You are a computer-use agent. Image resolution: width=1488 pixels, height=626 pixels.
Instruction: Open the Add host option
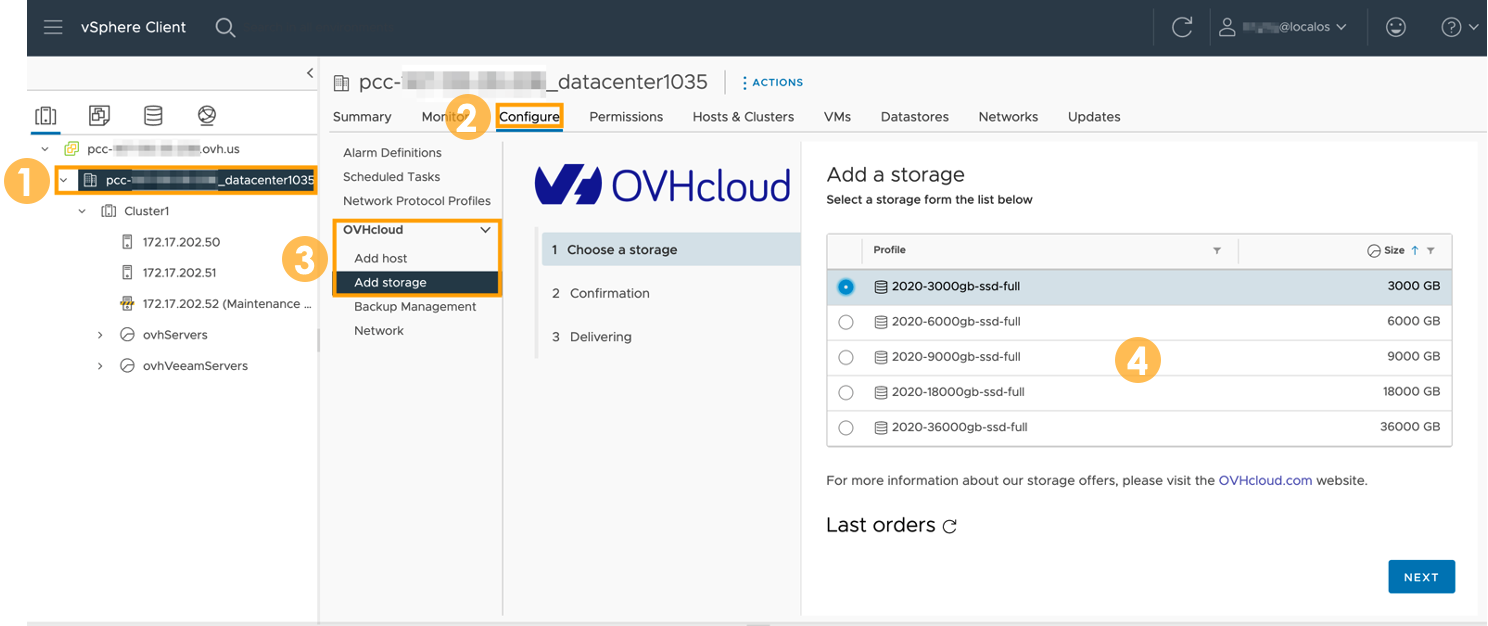381,258
